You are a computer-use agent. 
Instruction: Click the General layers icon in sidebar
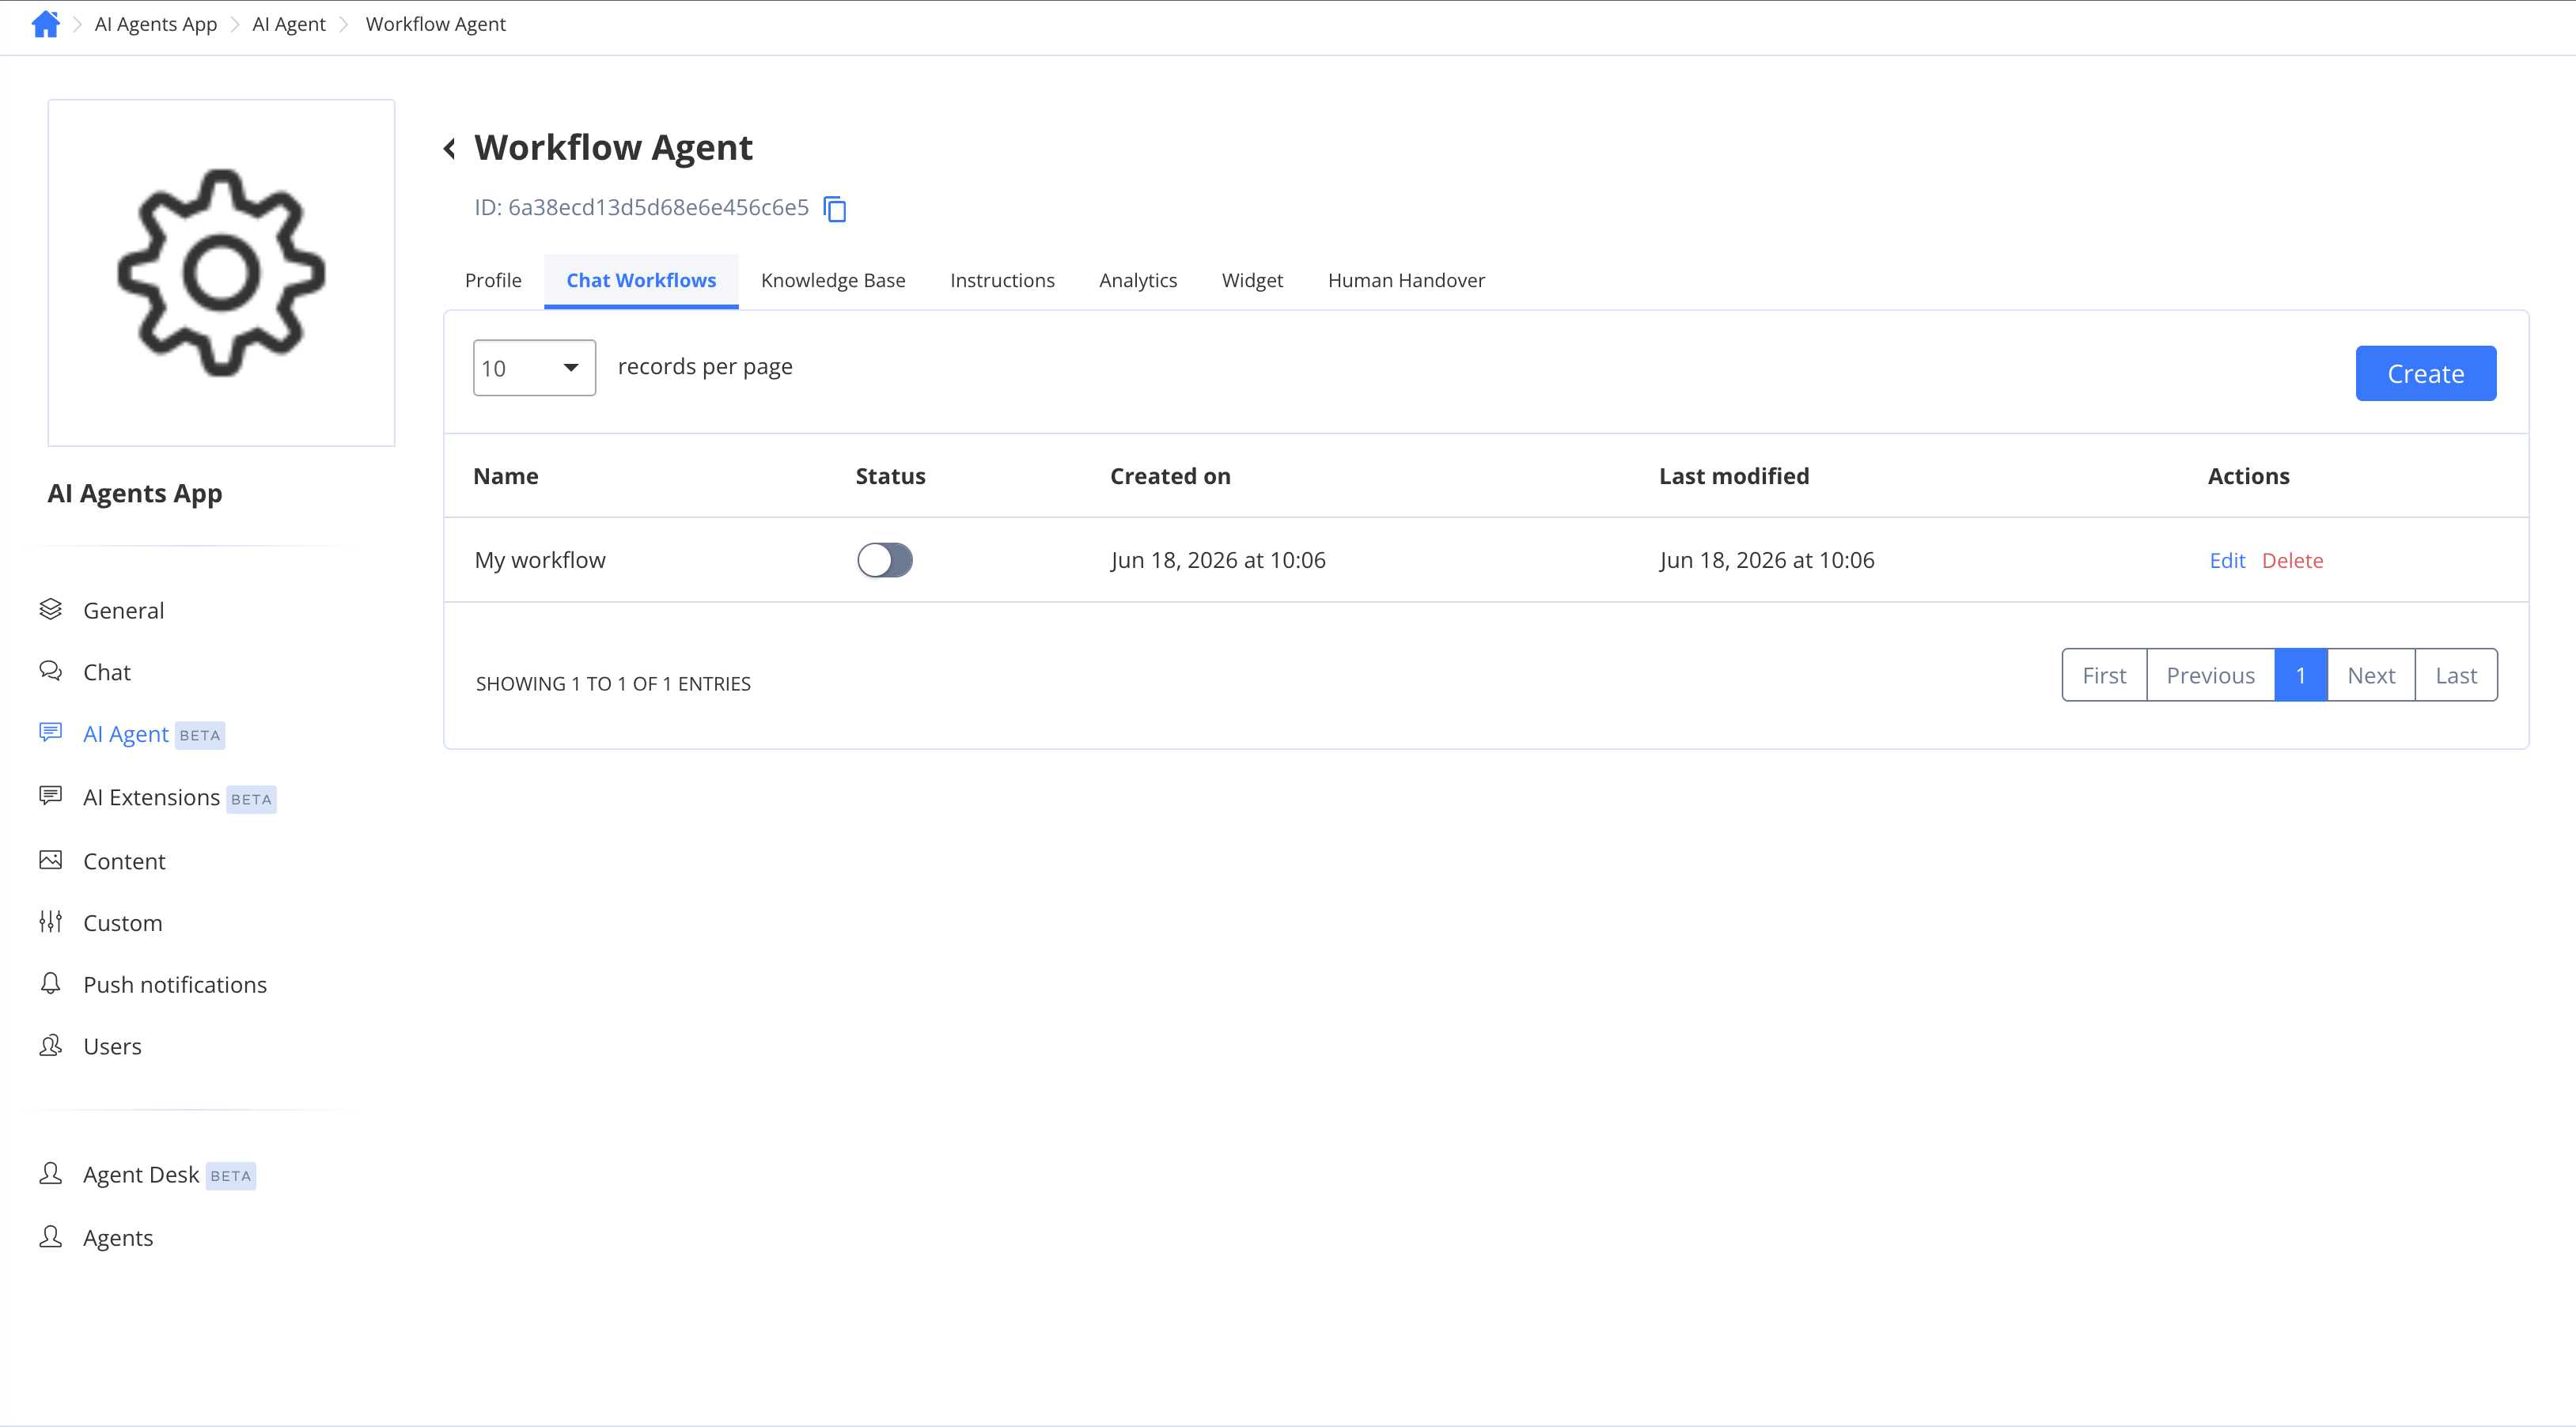click(51, 609)
